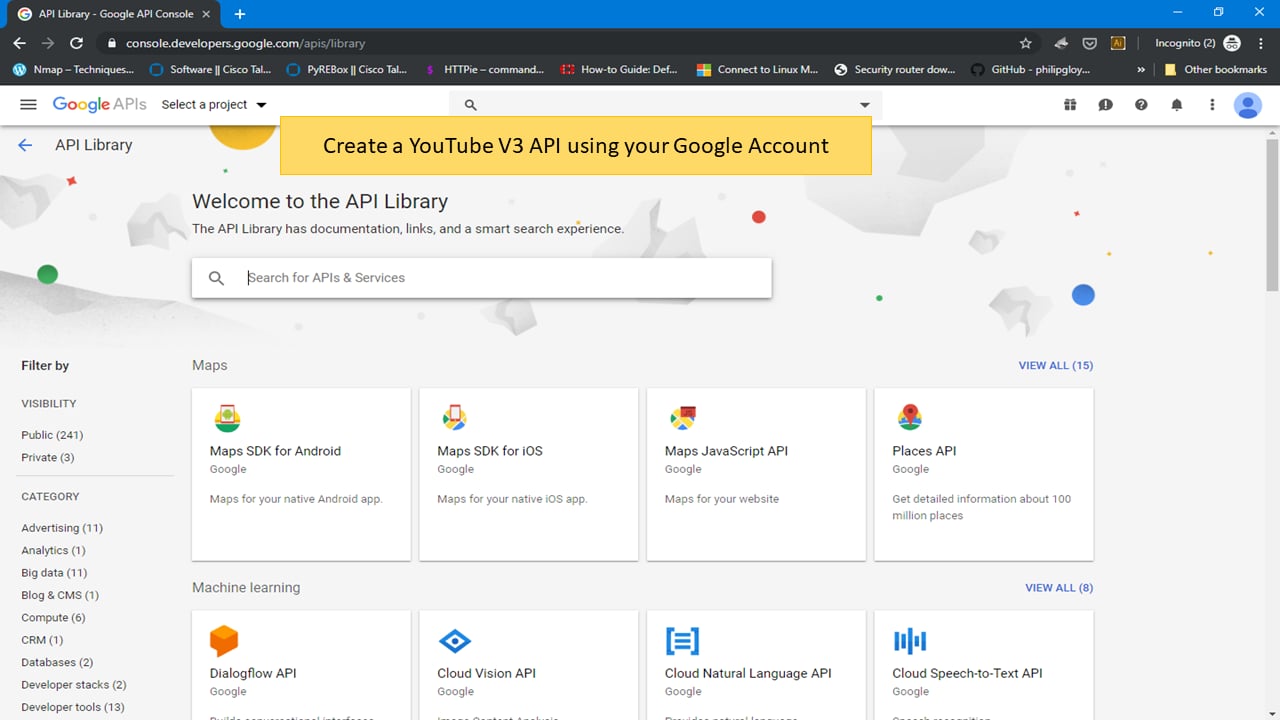Click the Search for APIs & Services field

481,278
